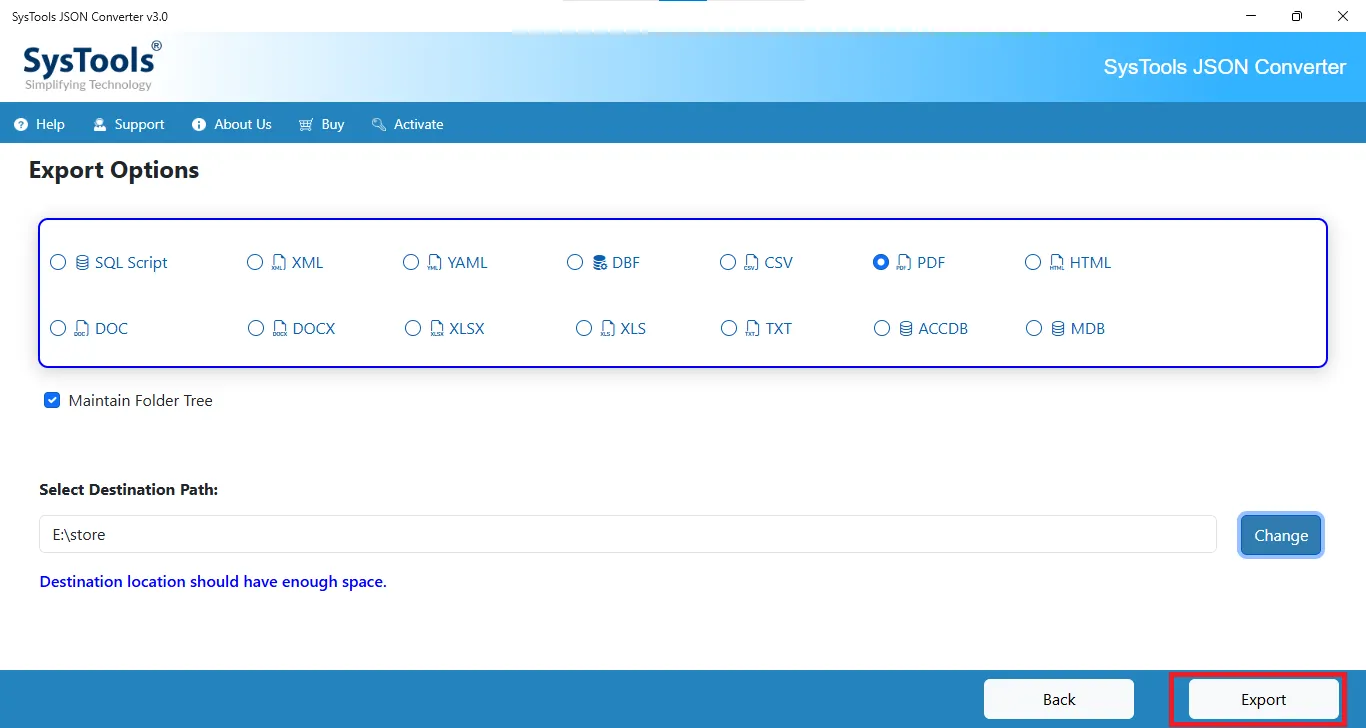Open the About Us menu
Image resolution: width=1366 pixels, height=728 pixels.
click(231, 124)
